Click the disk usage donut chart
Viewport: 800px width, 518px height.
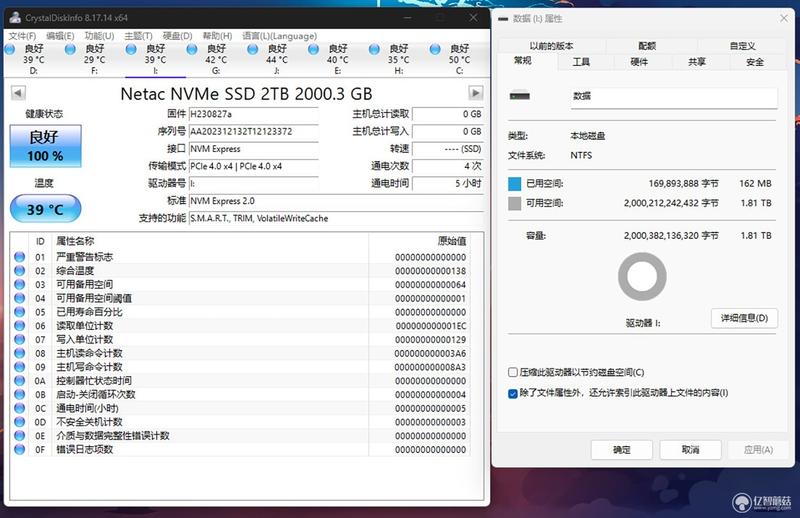pyautogui.click(x=642, y=277)
